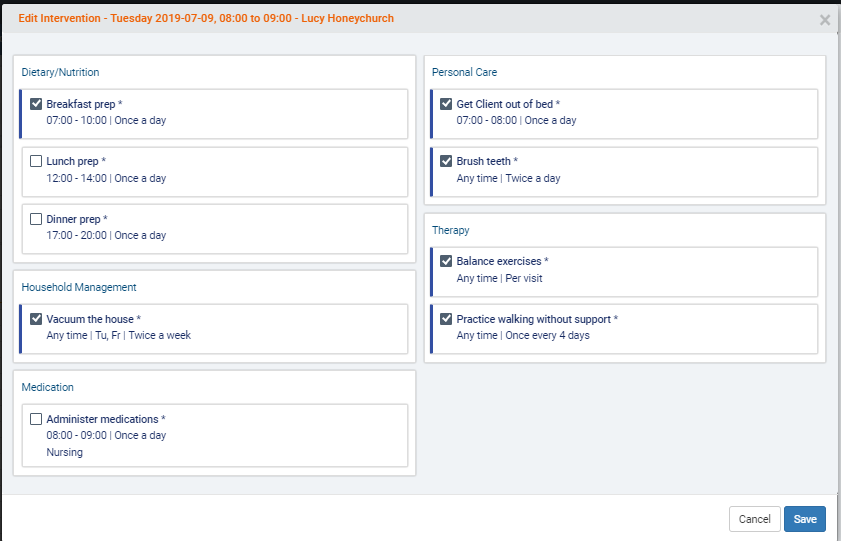Click the Therapy section heading
This screenshot has height=541, width=841.
click(450, 230)
